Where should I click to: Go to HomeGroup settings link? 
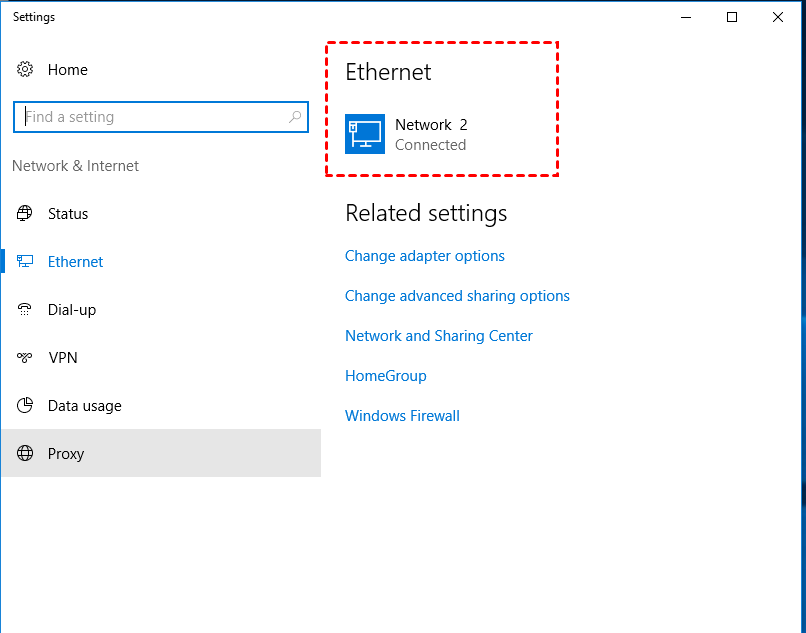point(386,376)
